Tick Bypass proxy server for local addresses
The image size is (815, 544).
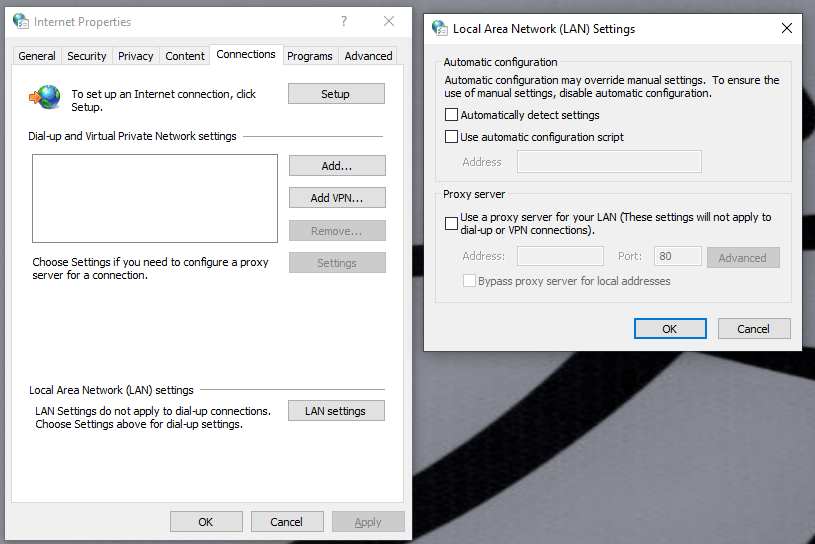(x=469, y=281)
